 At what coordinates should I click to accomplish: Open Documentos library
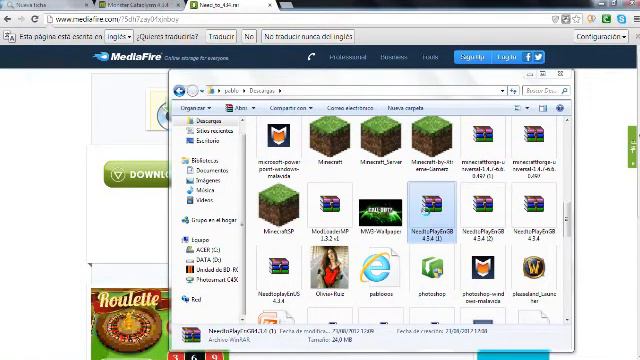point(212,170)
